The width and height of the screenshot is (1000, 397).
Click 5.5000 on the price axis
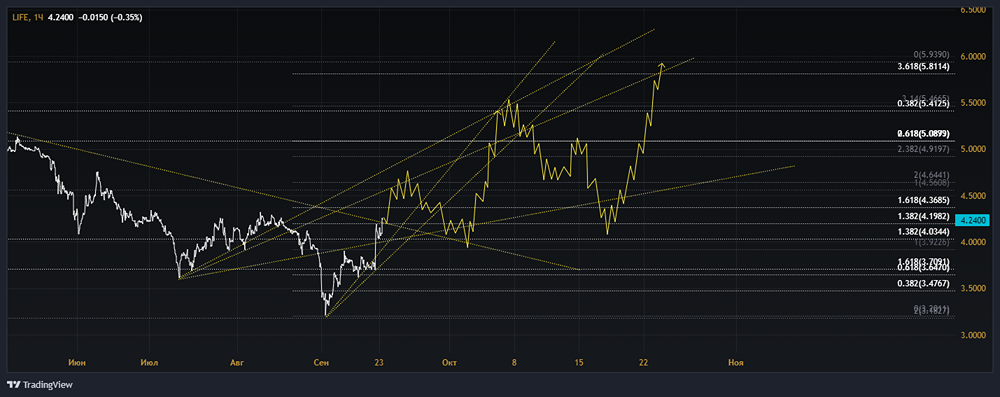pos(973,103)
